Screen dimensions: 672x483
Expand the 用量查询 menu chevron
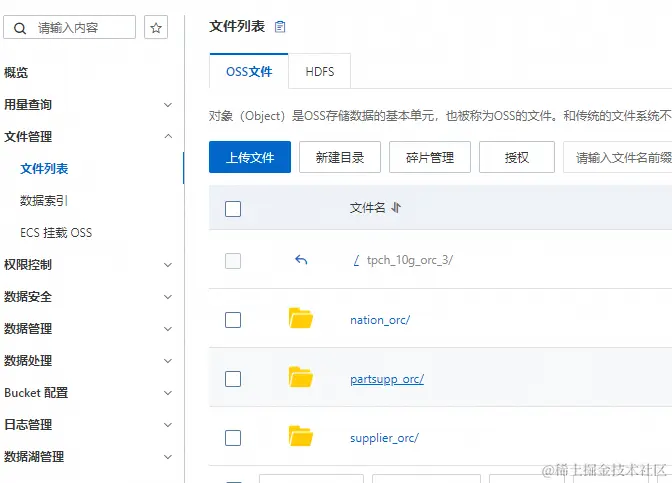tap(168, 105)
